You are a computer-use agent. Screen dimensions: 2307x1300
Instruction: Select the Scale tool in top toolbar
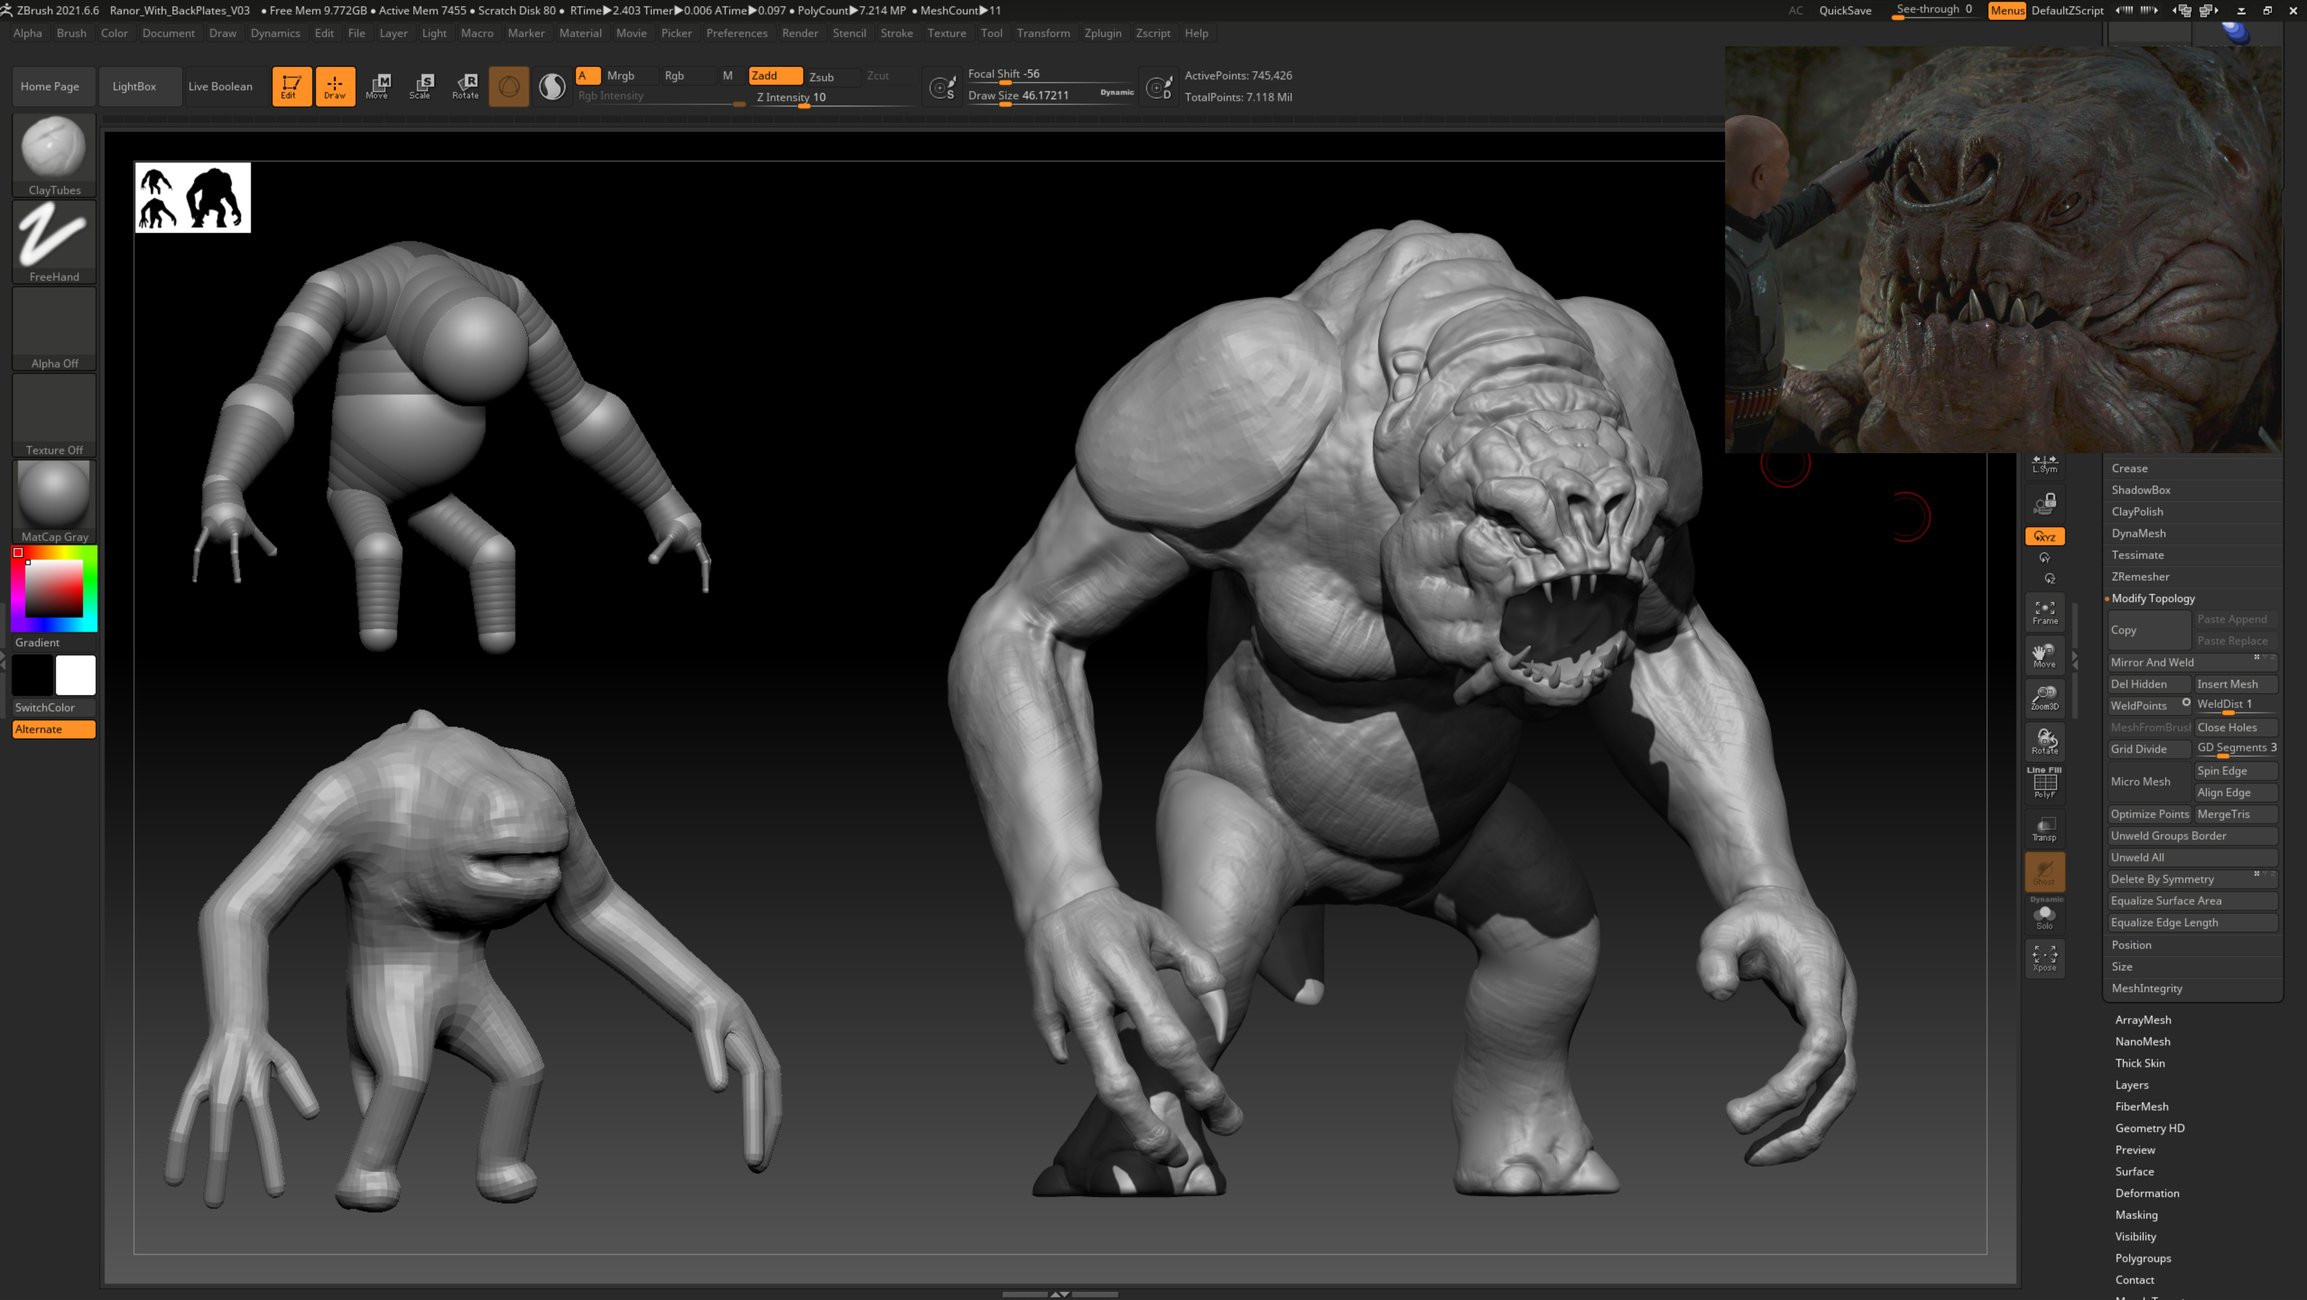click(x=421, y=86)
